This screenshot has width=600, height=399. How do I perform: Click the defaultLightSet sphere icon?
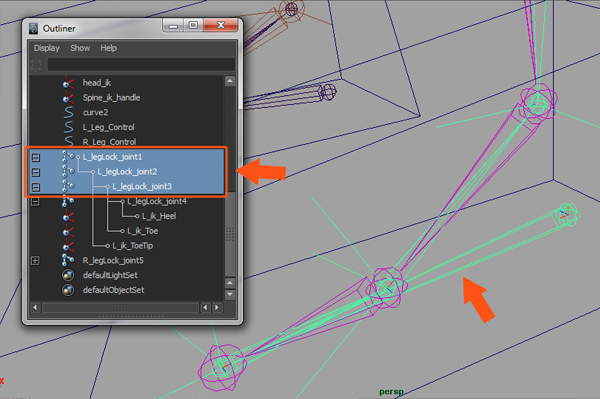(68, 275)
